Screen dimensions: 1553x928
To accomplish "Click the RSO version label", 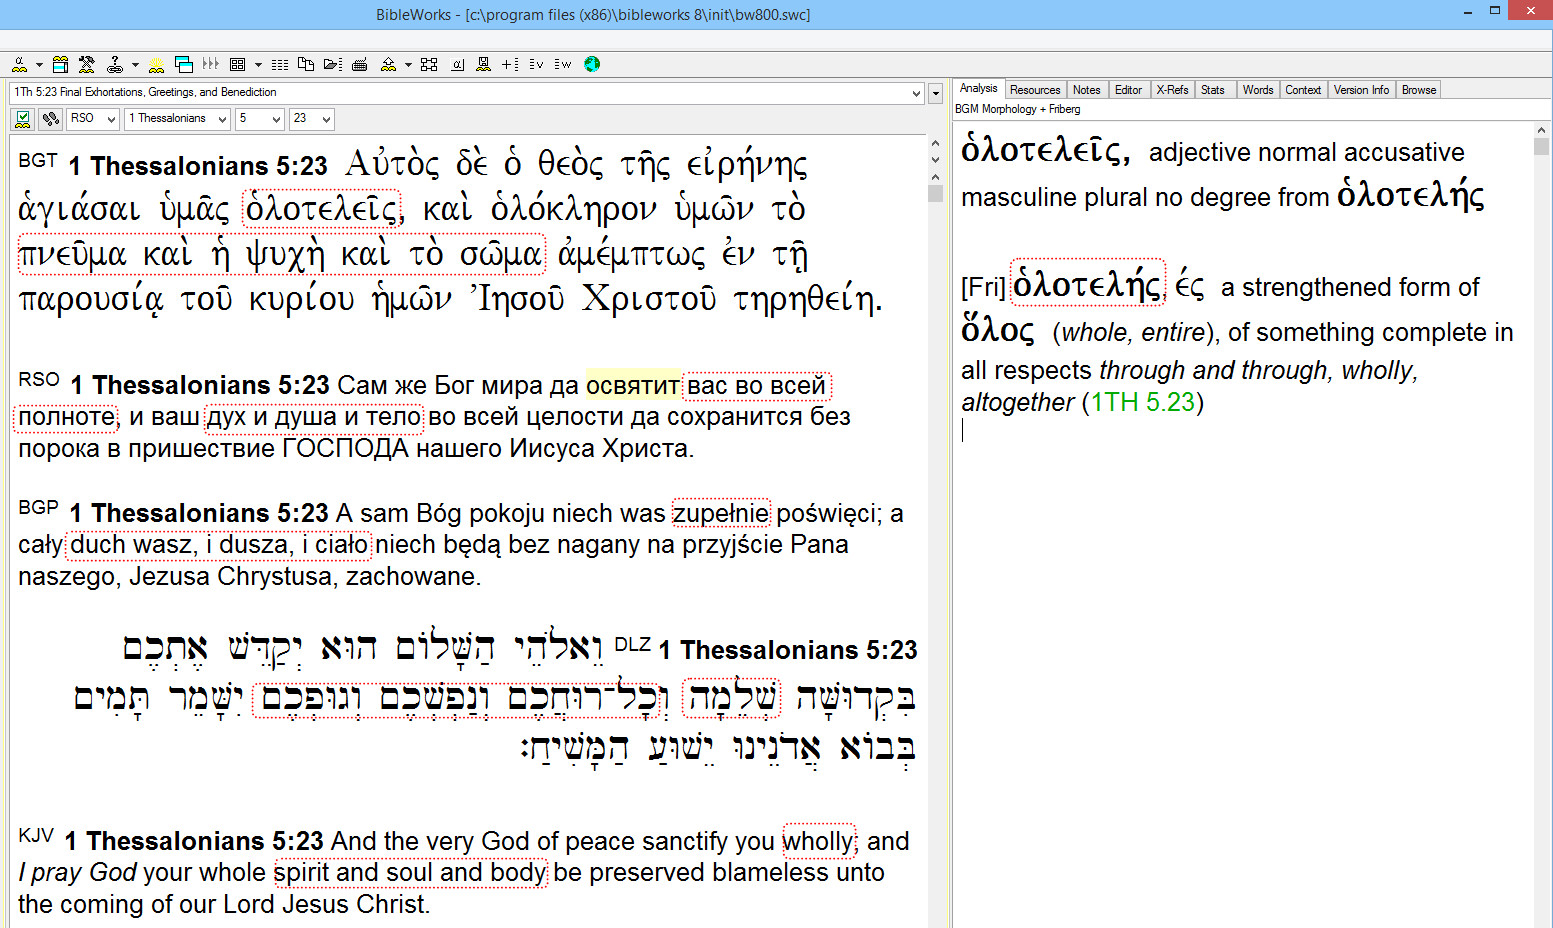I will (39, 380).
